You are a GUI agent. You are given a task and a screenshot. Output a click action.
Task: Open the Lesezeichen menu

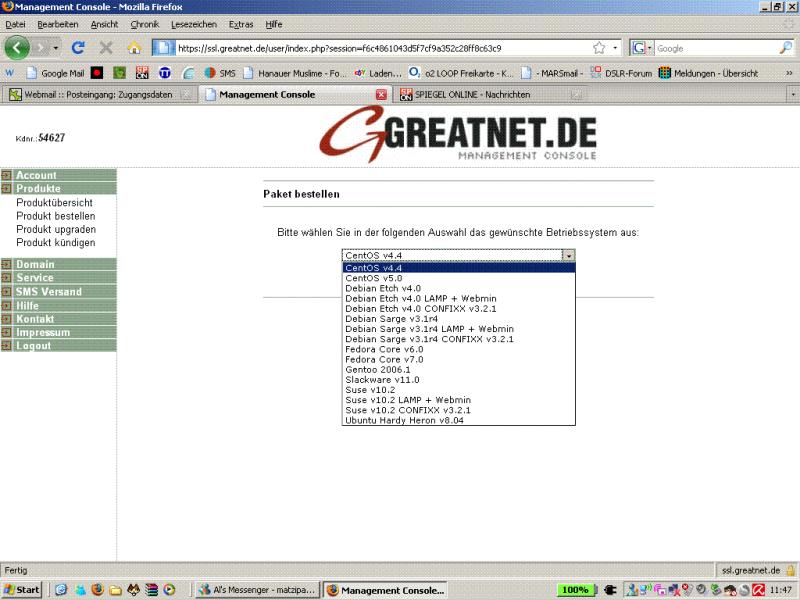[193, 24]
